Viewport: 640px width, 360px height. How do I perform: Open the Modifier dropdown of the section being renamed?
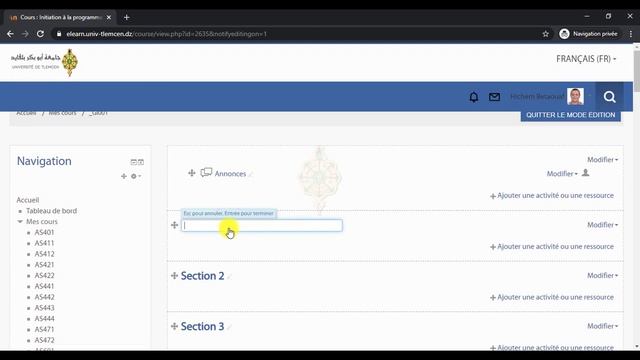coord(602,225)
